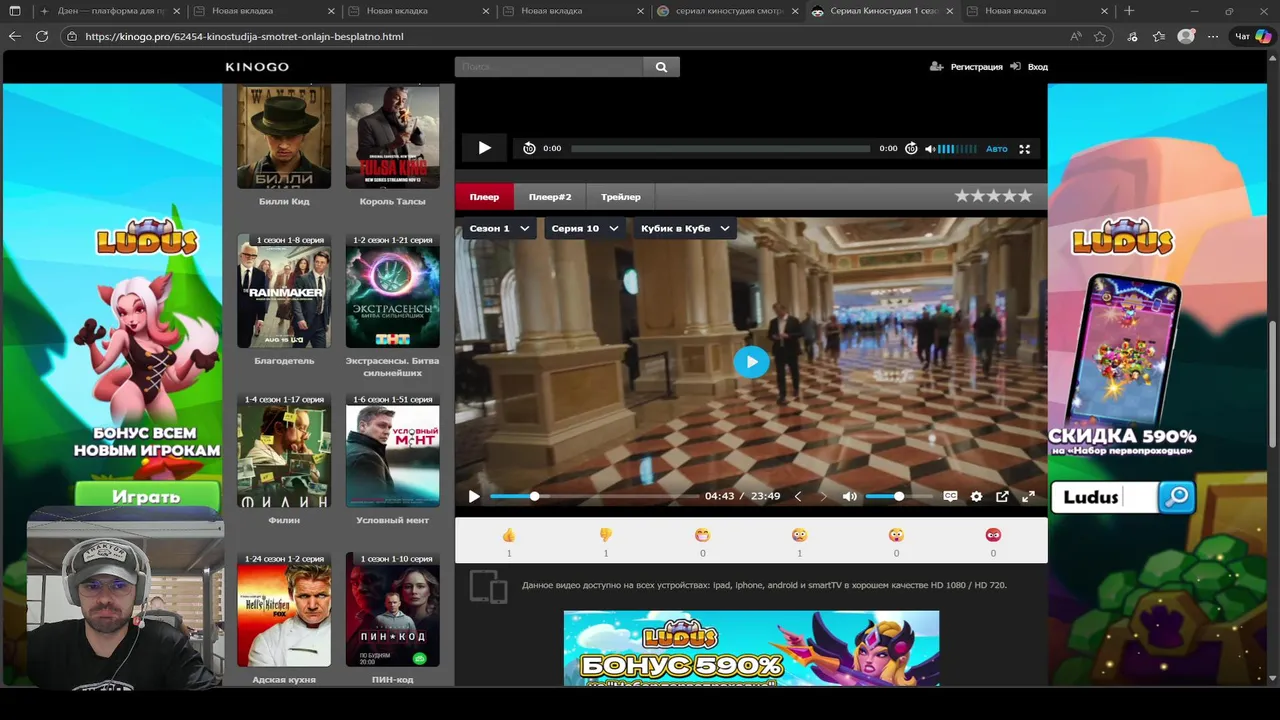Open the Экстрасенсы poster thumbnail
Viewport: 1280px width, 720px height.
(x=393, y=291)
